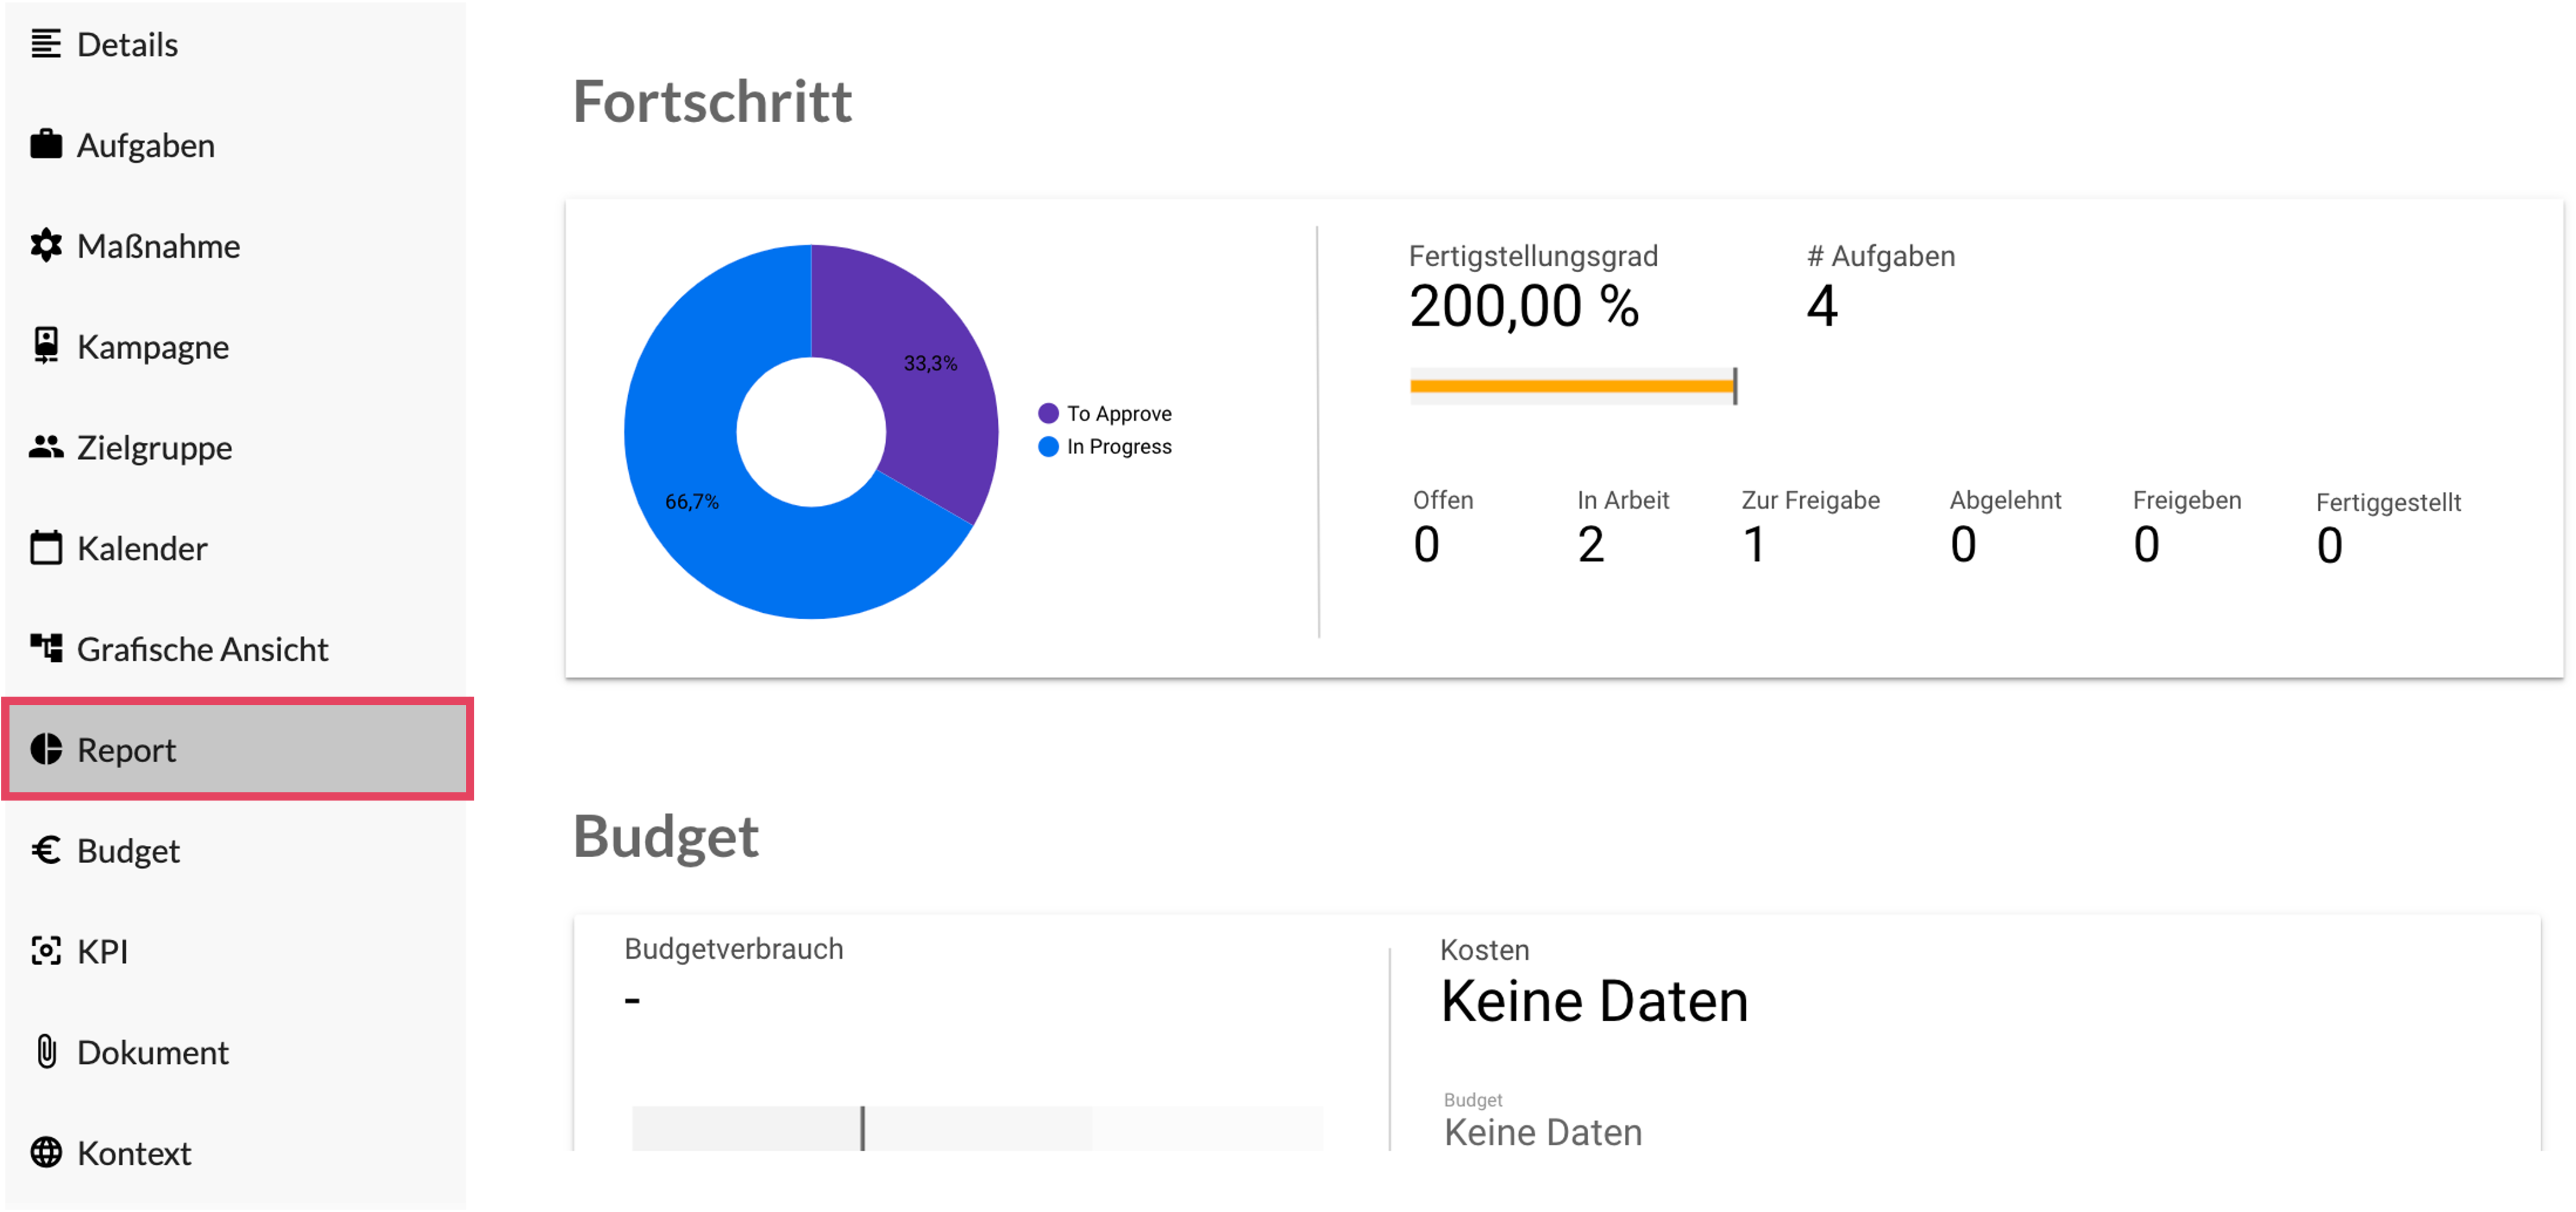This screenshot has height=1212, width=2576.
Task: Click the Dokument paperclip icon
Action: (x=46, y=1052)
